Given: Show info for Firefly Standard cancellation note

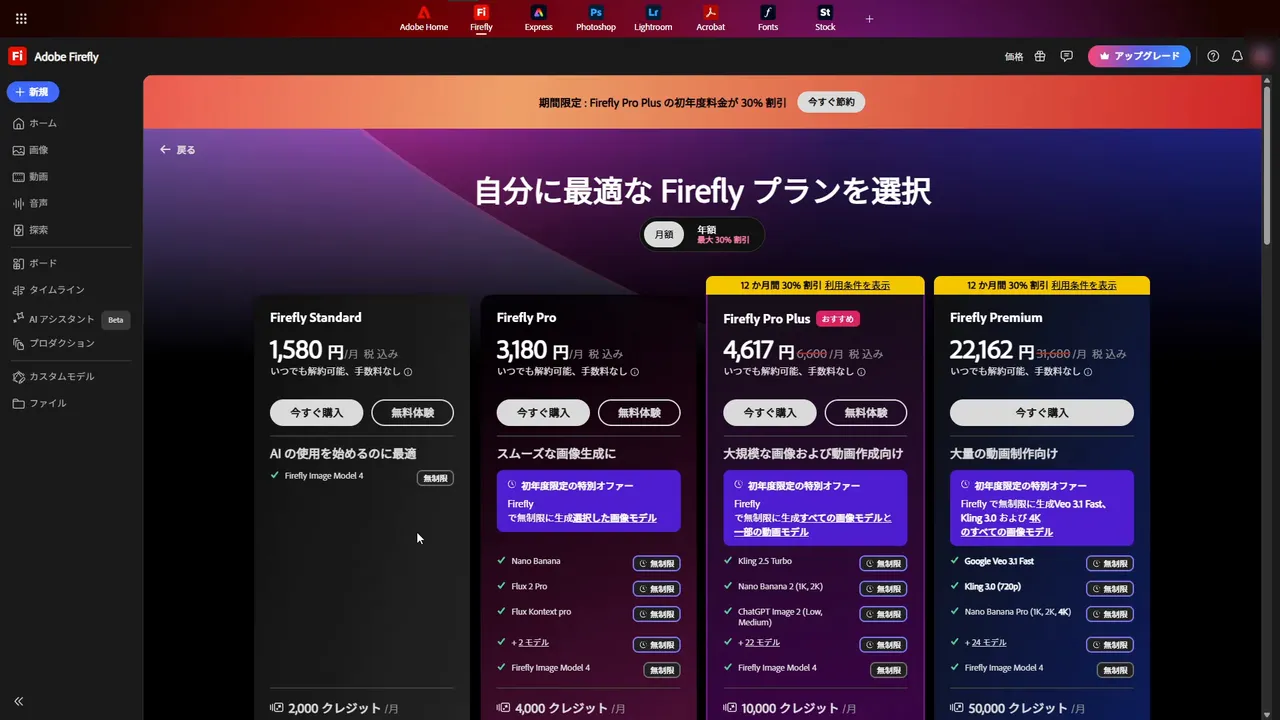Looking at the screenshot, I should click(408, 372).
